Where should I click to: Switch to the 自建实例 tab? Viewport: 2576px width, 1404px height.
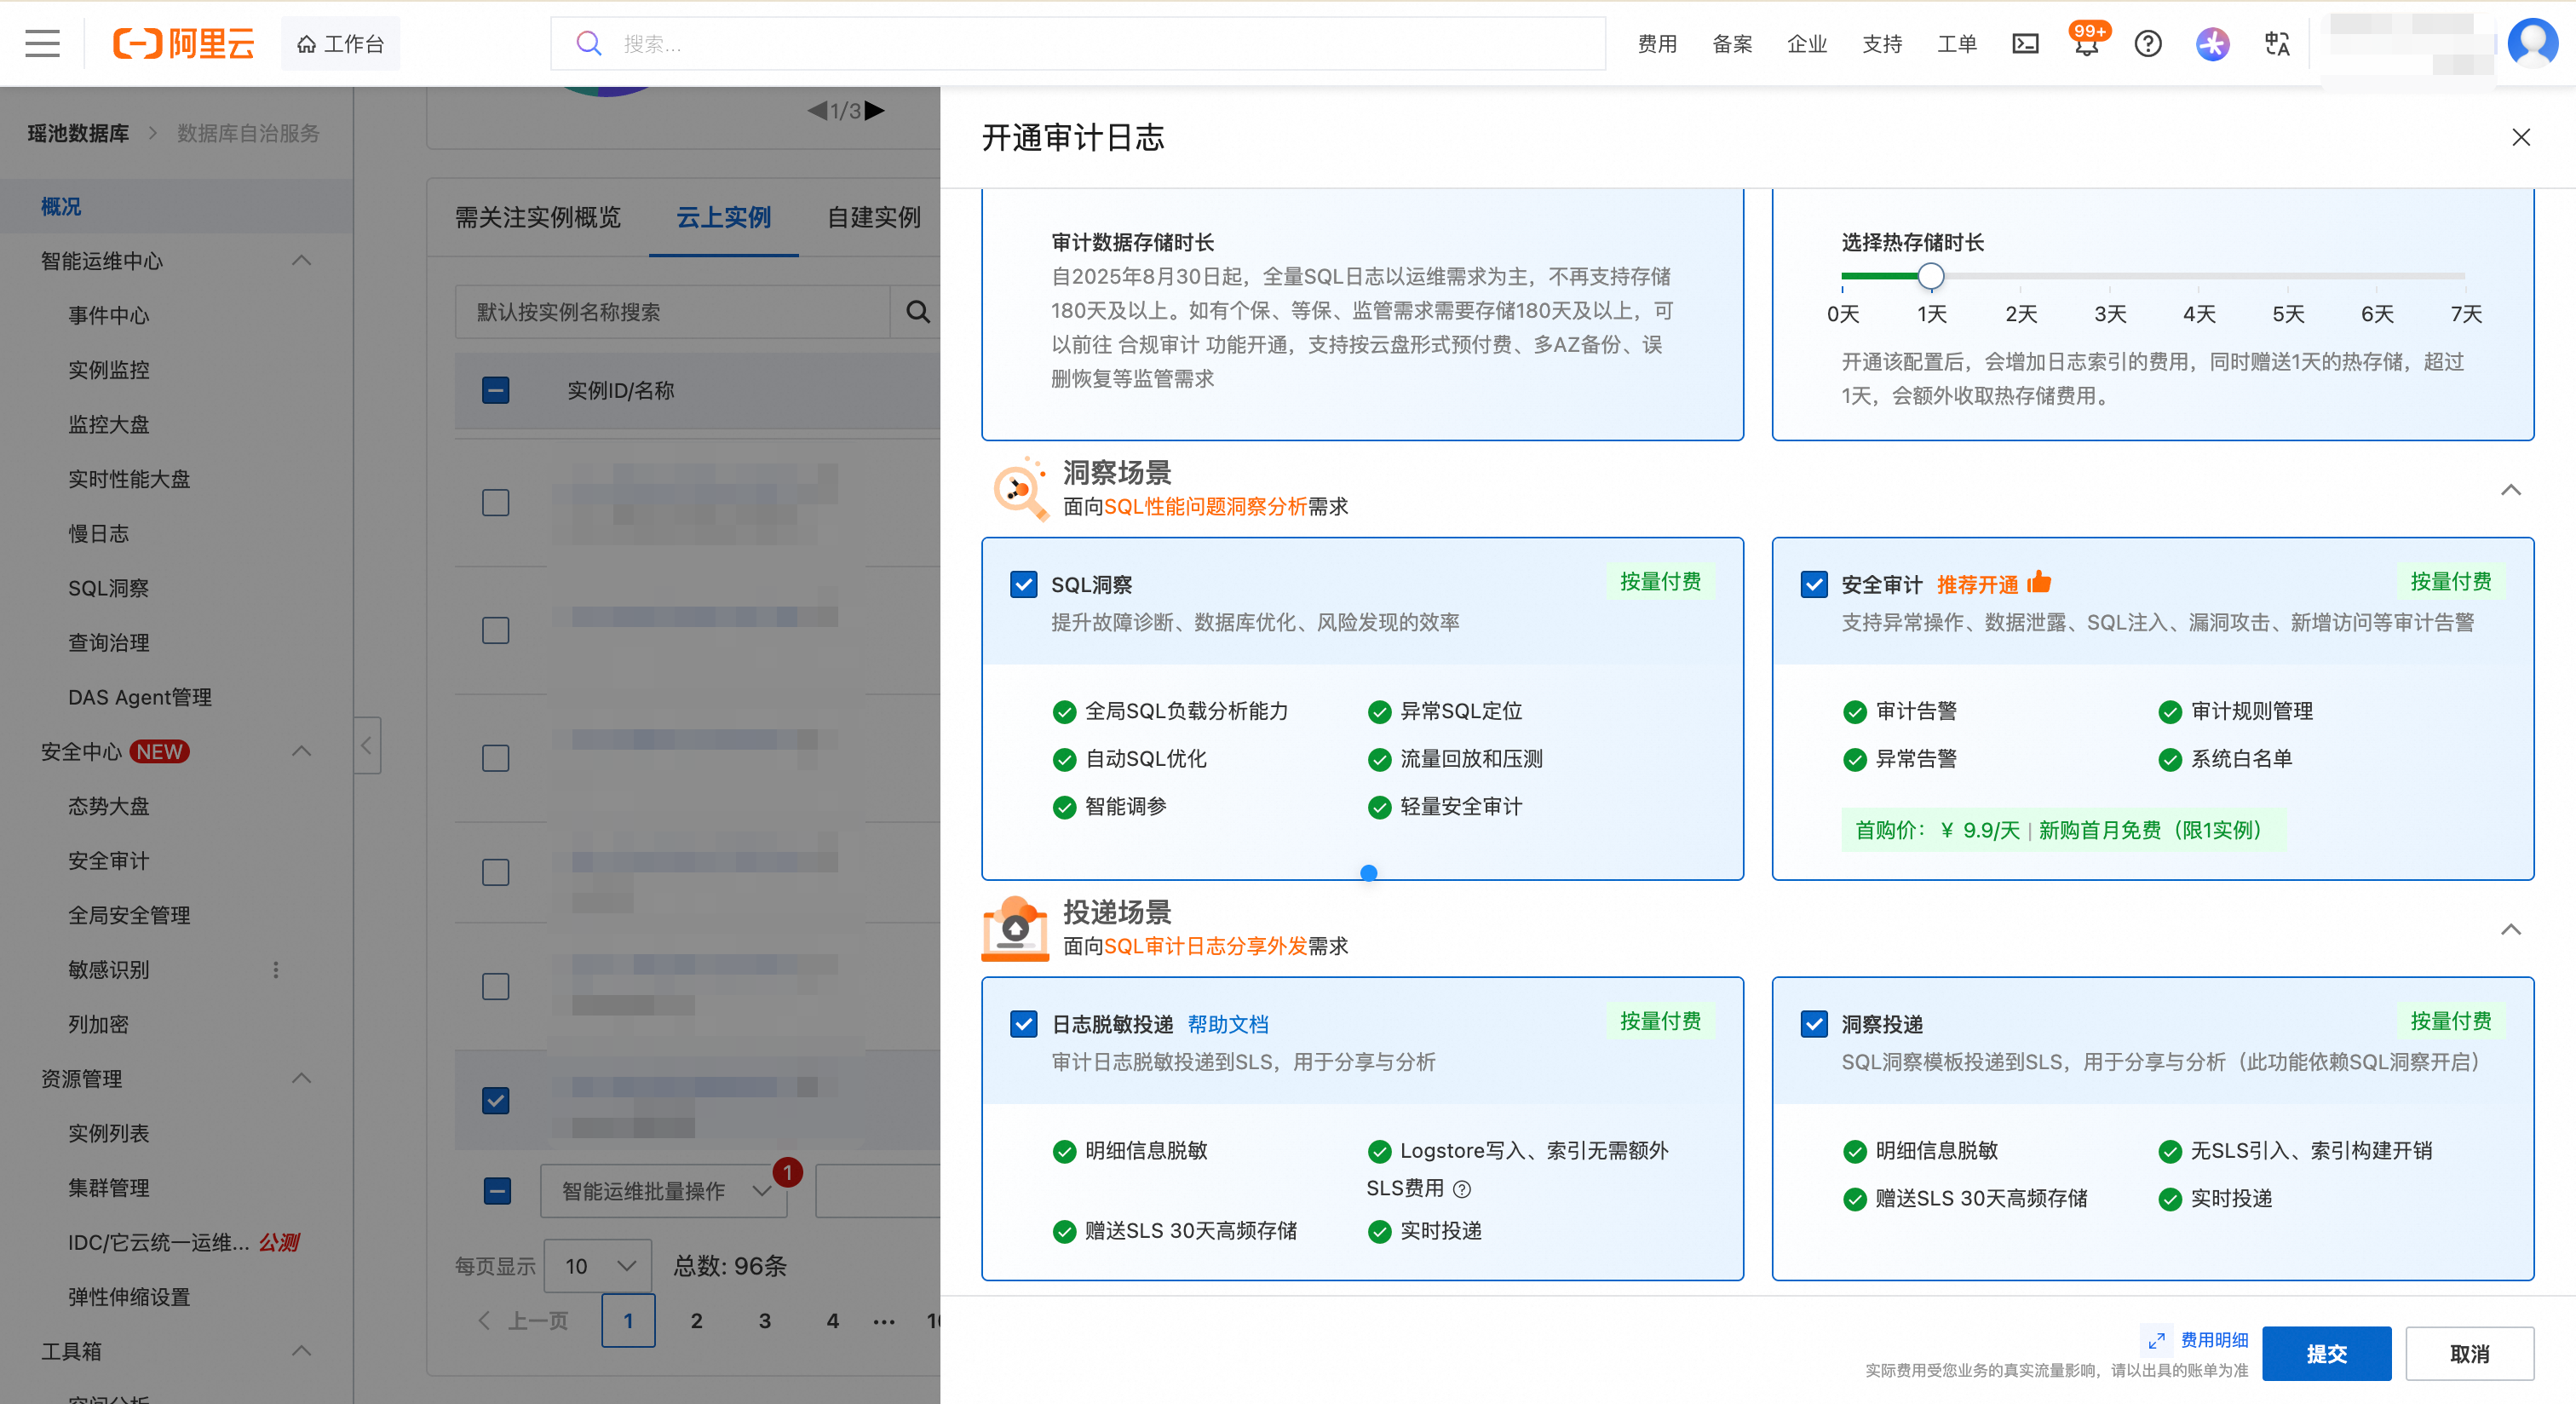(x=873, y=217)
